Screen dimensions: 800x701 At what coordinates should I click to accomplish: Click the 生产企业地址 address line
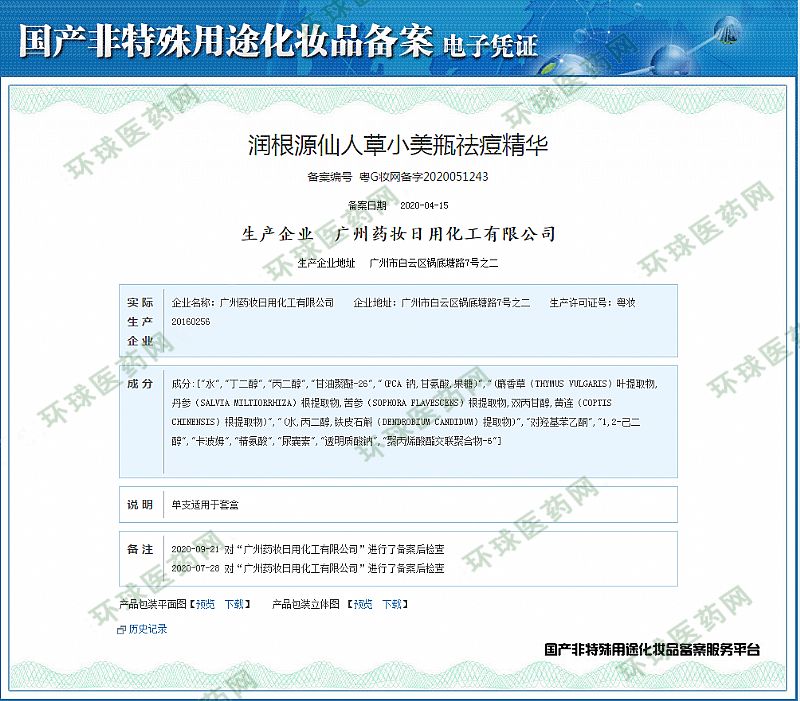tap(398, 263)
